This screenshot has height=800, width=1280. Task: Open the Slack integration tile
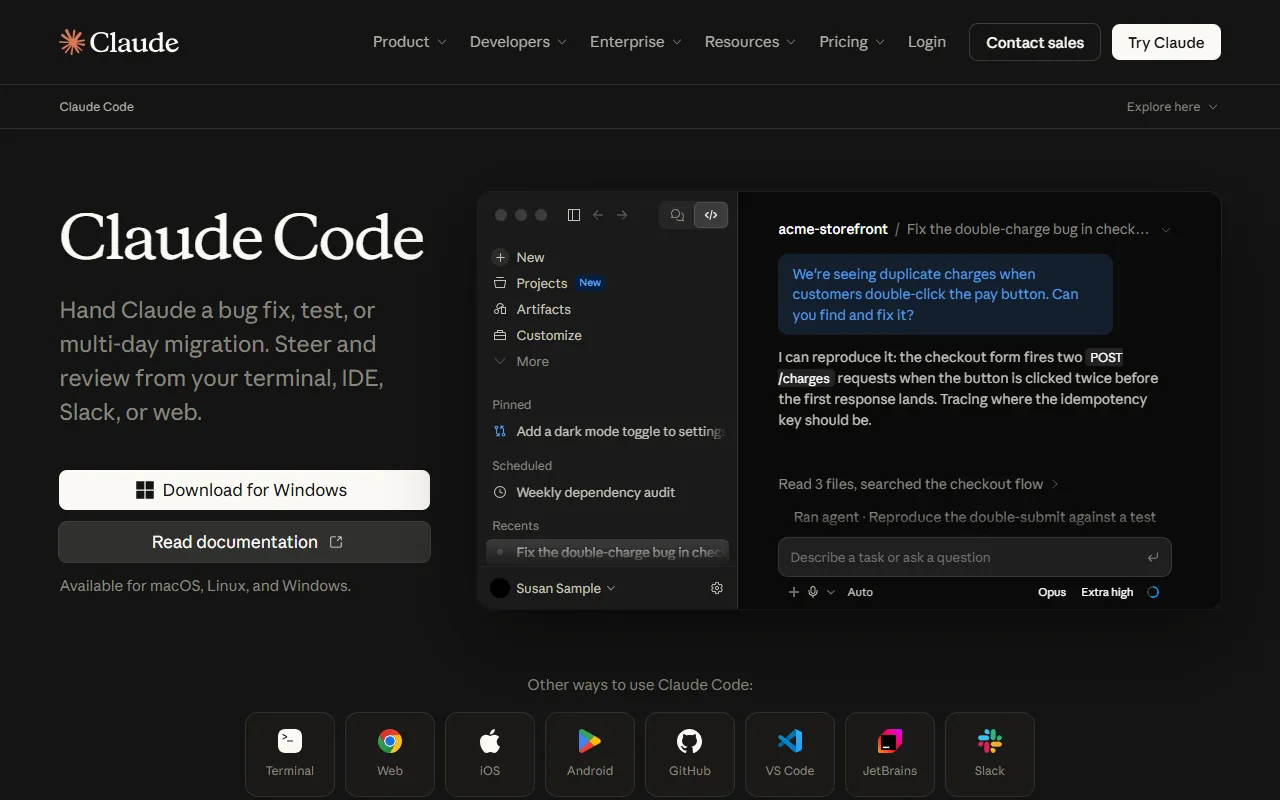(x=990, y=754)
